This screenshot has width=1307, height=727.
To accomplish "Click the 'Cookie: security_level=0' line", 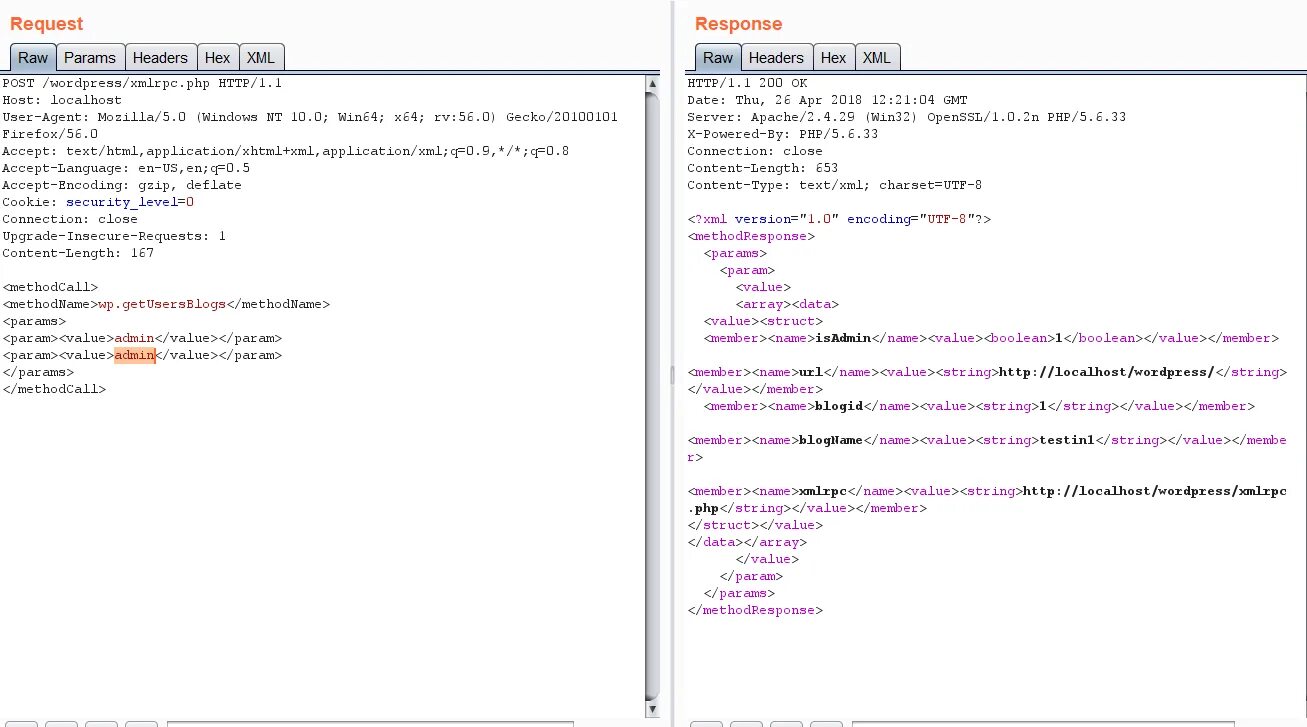I will pyautogui.click(x=98, y=202).
